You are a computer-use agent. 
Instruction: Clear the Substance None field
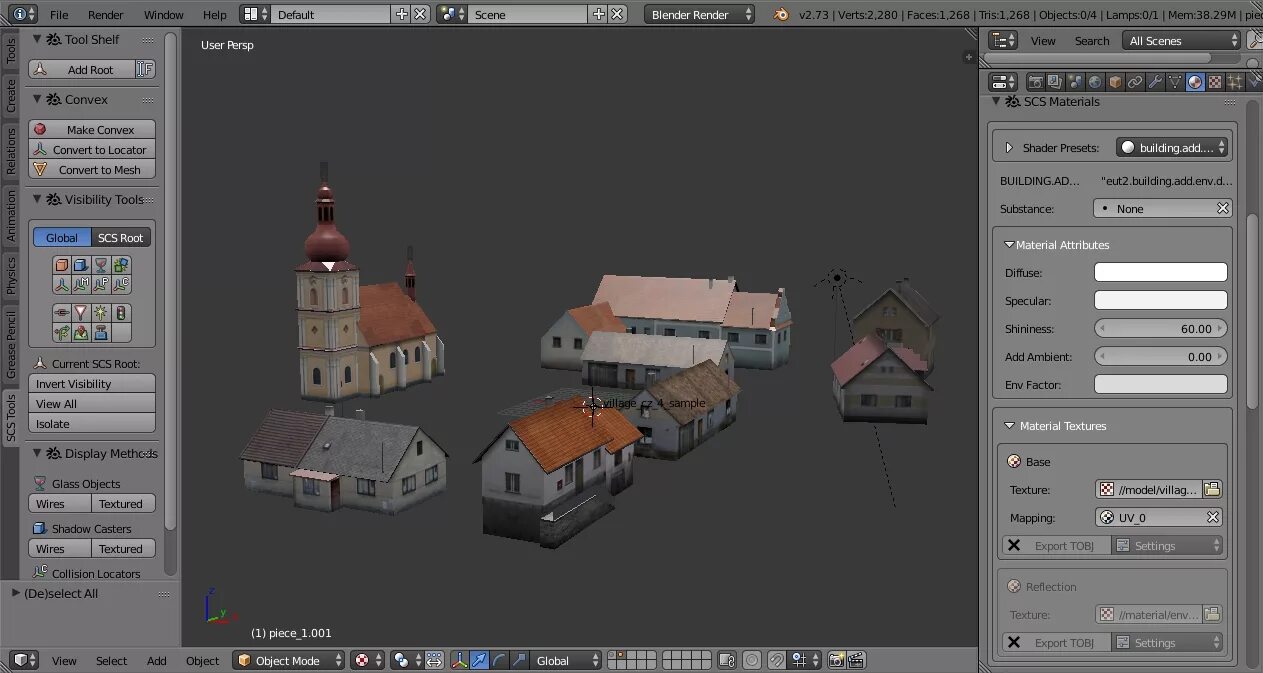coord(1222,208)
